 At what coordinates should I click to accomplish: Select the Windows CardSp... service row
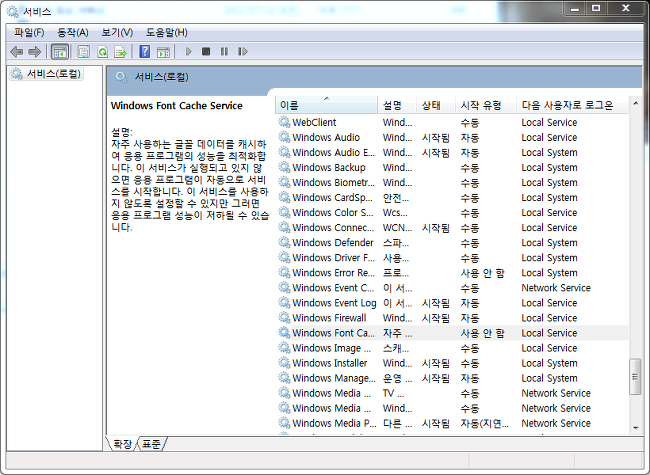[452, 197]
